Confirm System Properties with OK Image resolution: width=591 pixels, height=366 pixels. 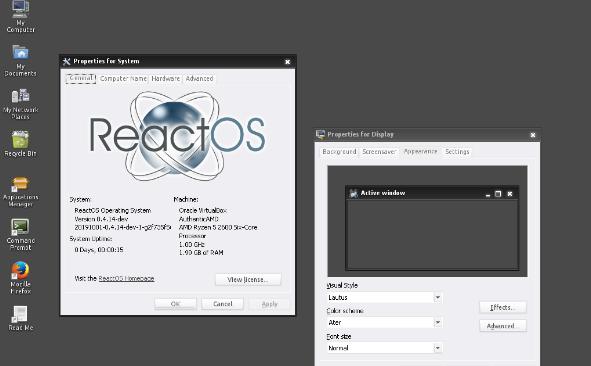(176, 304)
